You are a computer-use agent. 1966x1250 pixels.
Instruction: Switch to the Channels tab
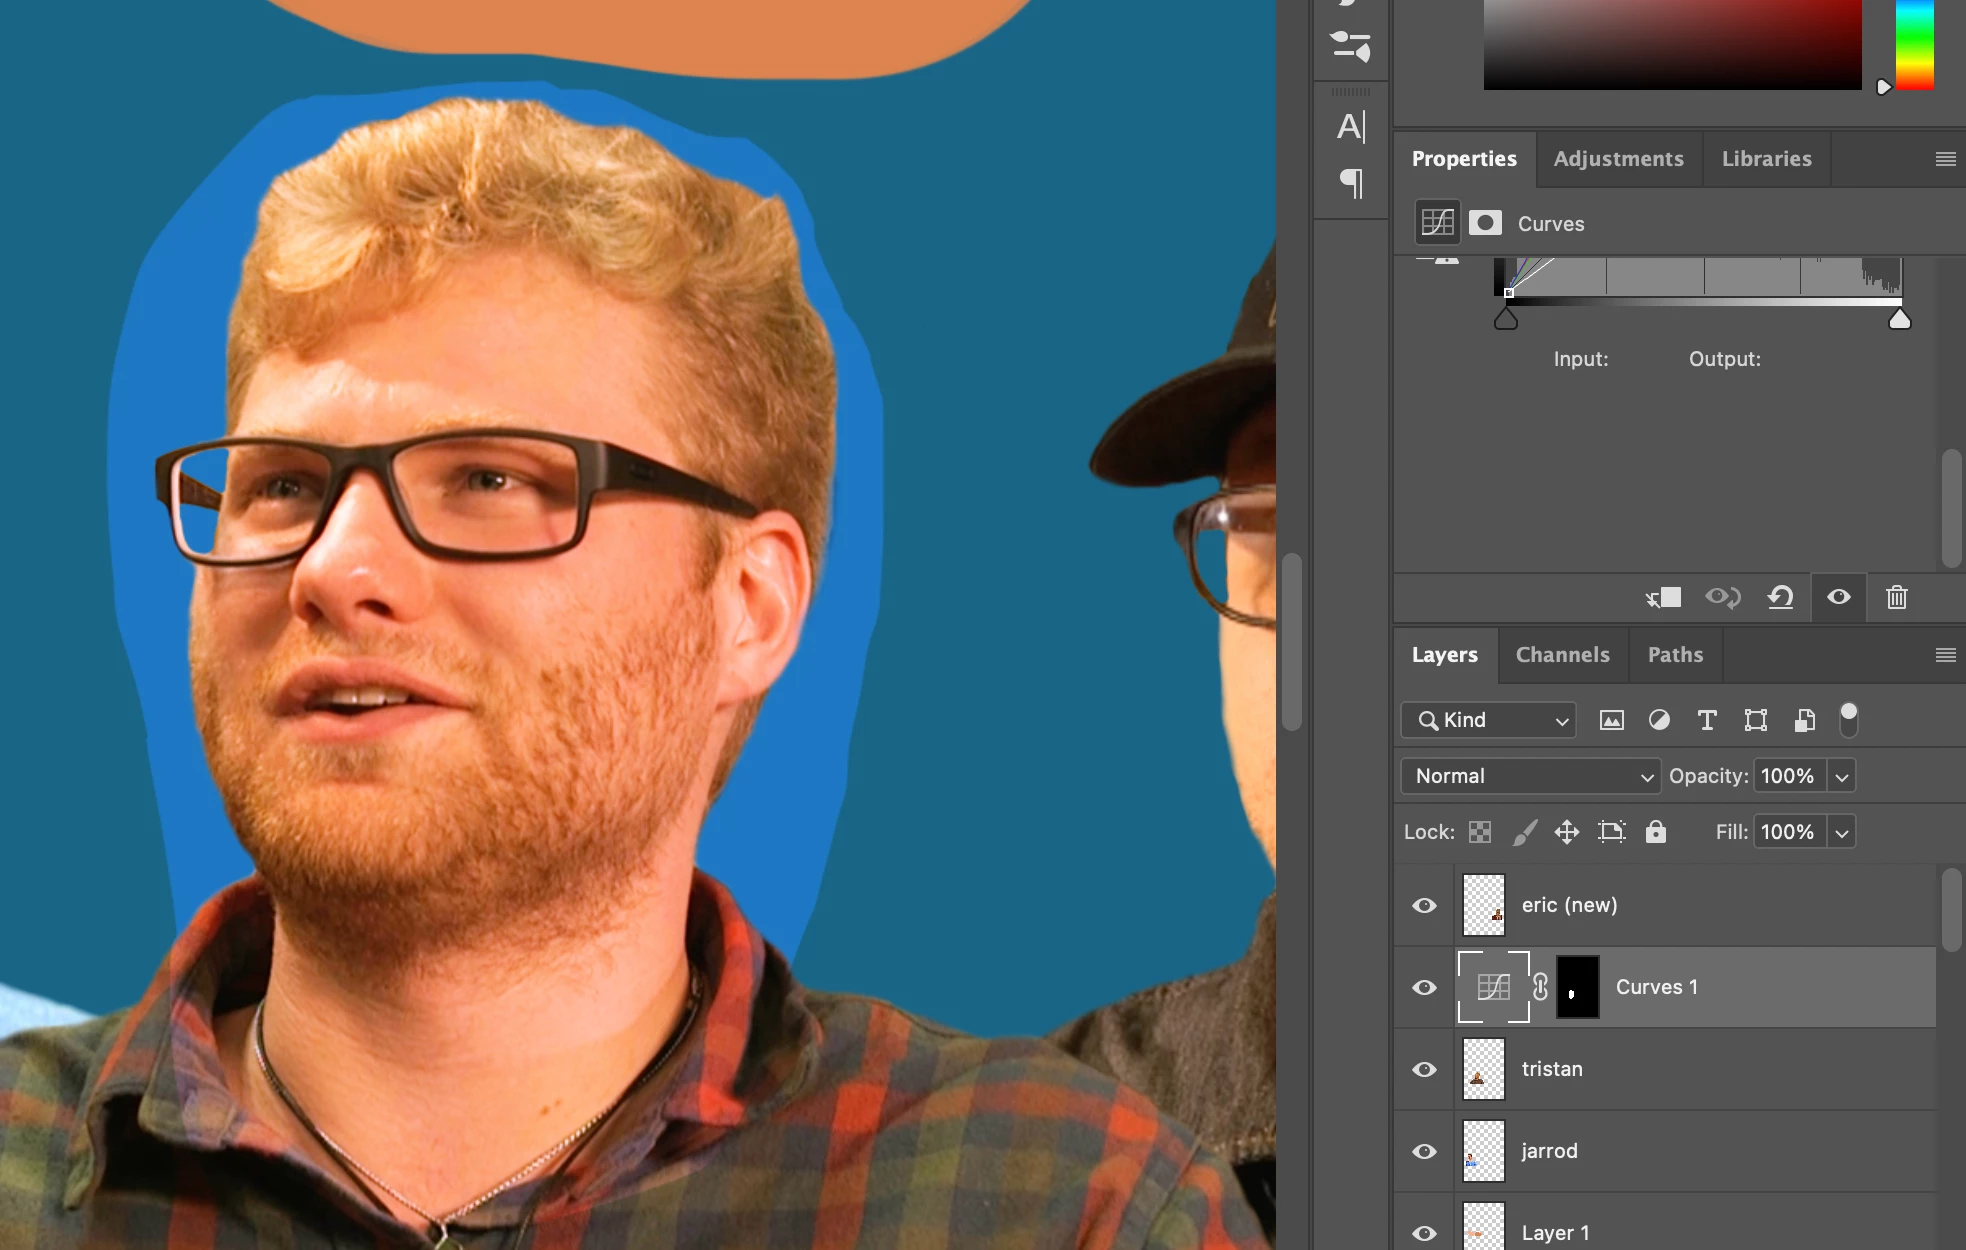coord(1562,655)
